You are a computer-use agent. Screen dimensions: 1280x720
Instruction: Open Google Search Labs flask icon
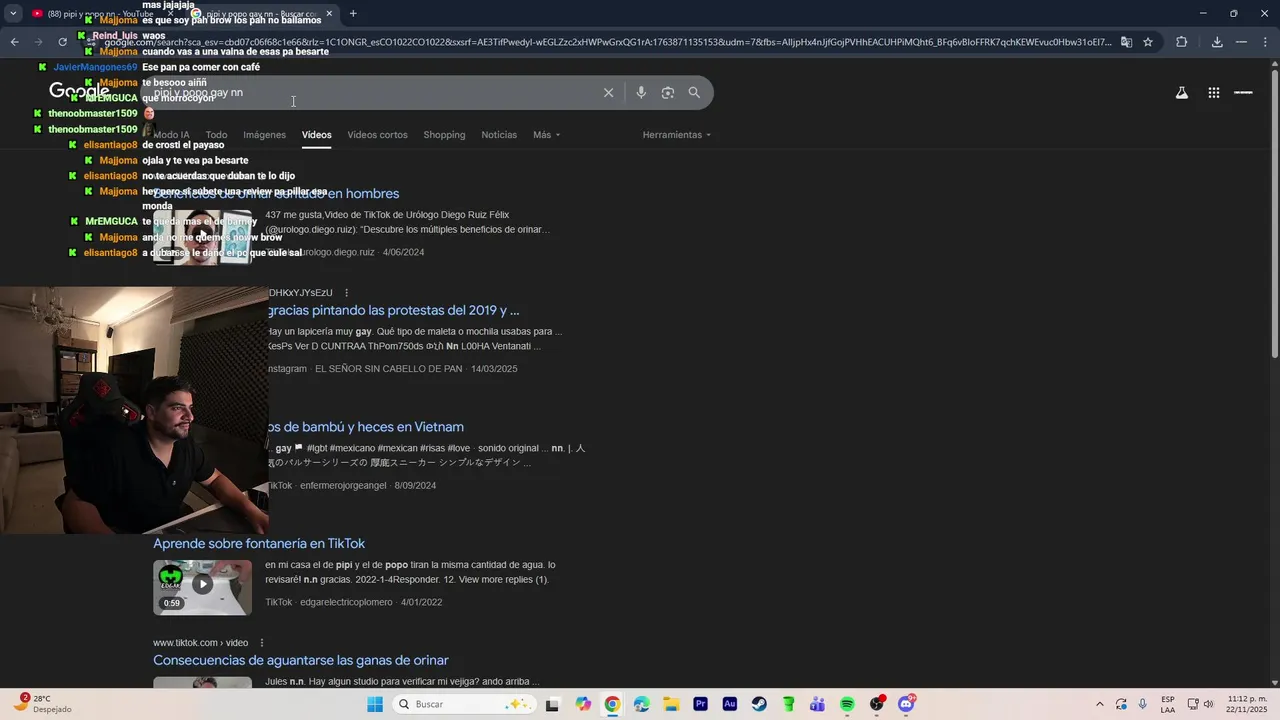point(1181,93)
